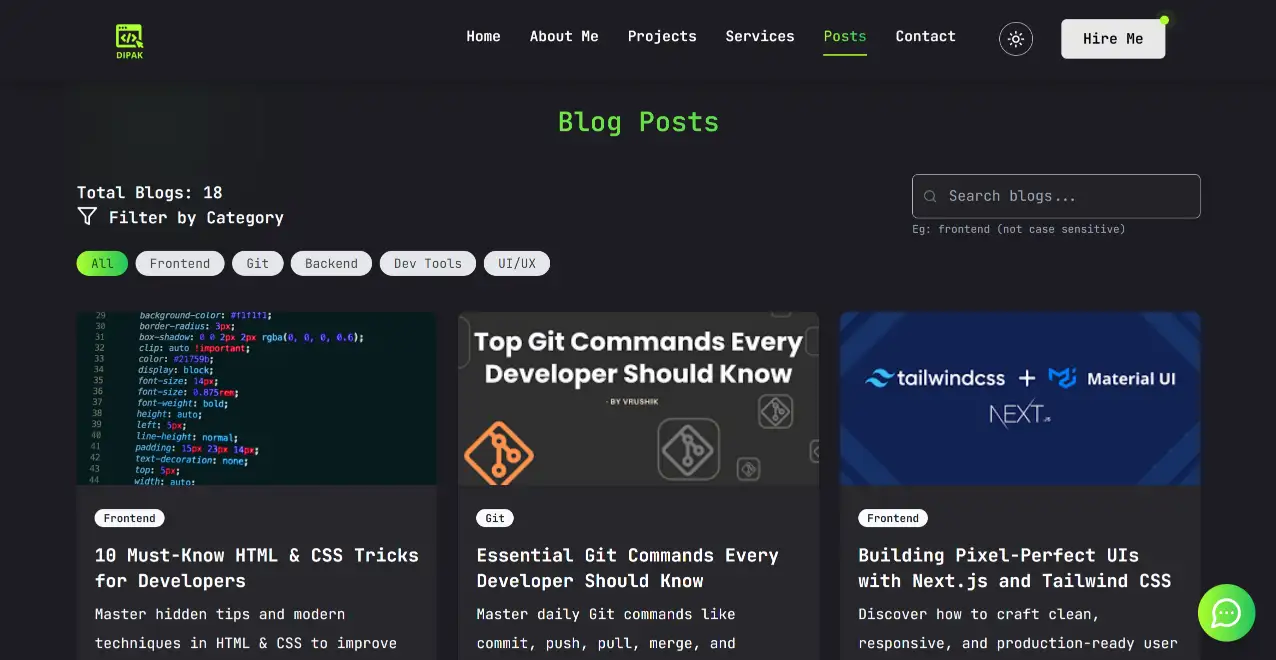Click the Hire Me button
This screenshot has height=660, width=1276.
(x=1112, y=38)
